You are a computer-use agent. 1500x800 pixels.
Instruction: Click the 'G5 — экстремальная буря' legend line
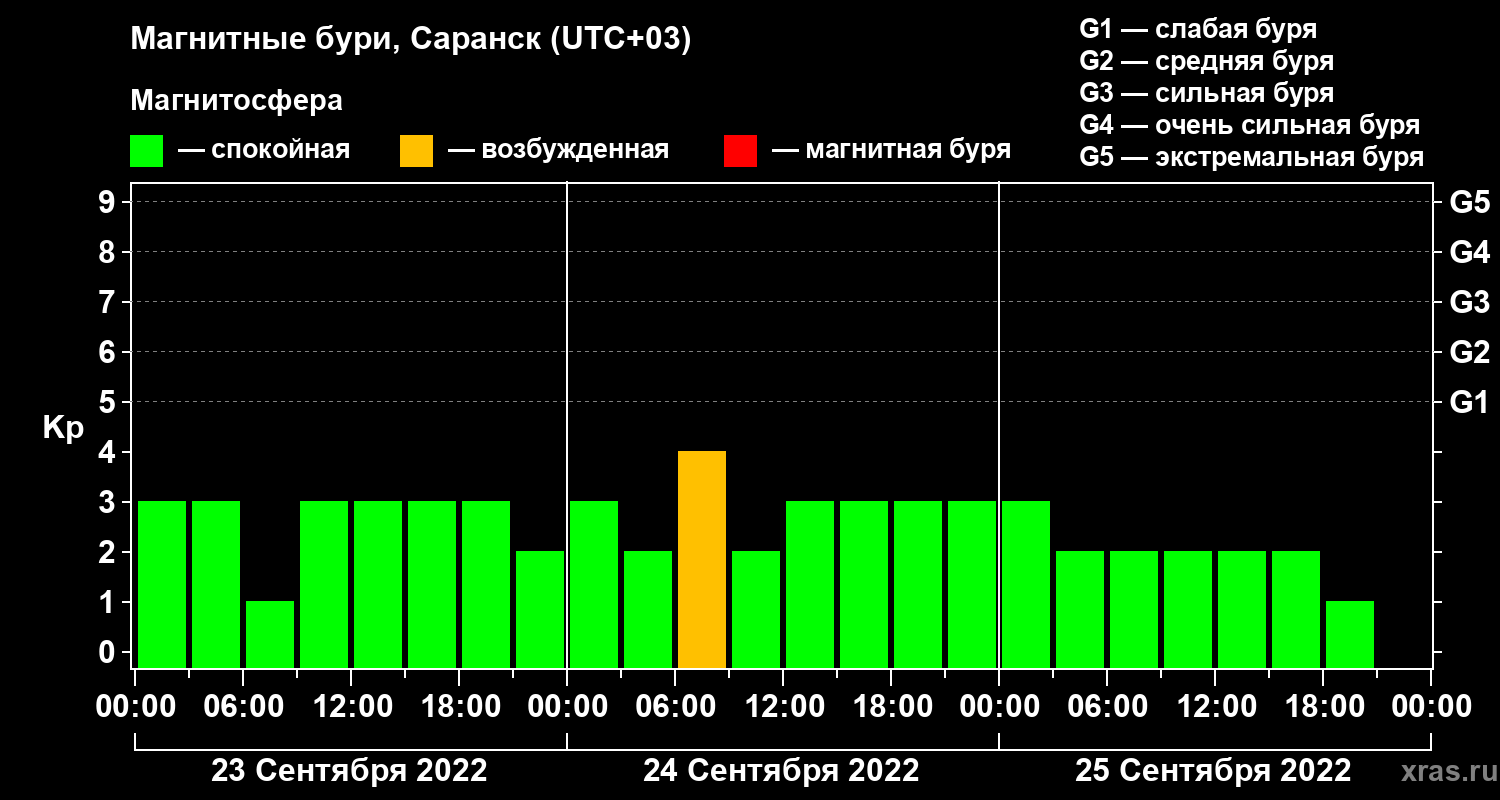1251,157
